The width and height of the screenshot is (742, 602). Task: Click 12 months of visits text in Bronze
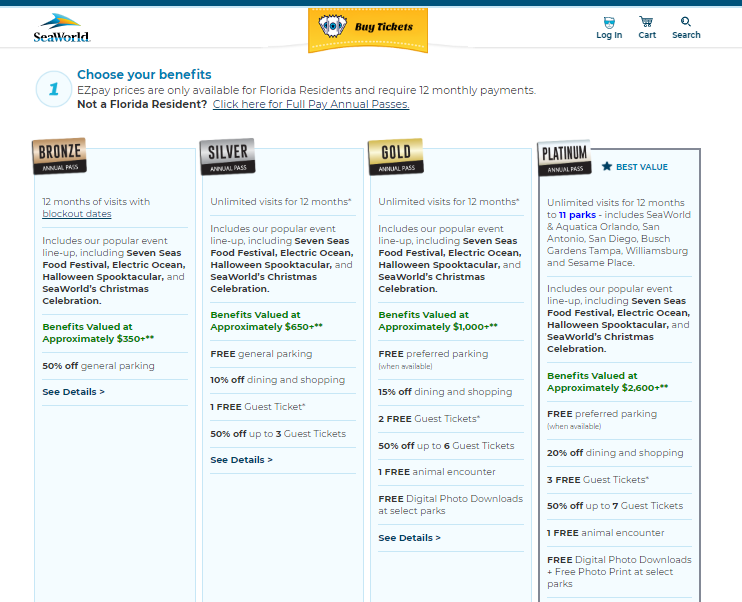pyautogui.click(x=96, y=202)
